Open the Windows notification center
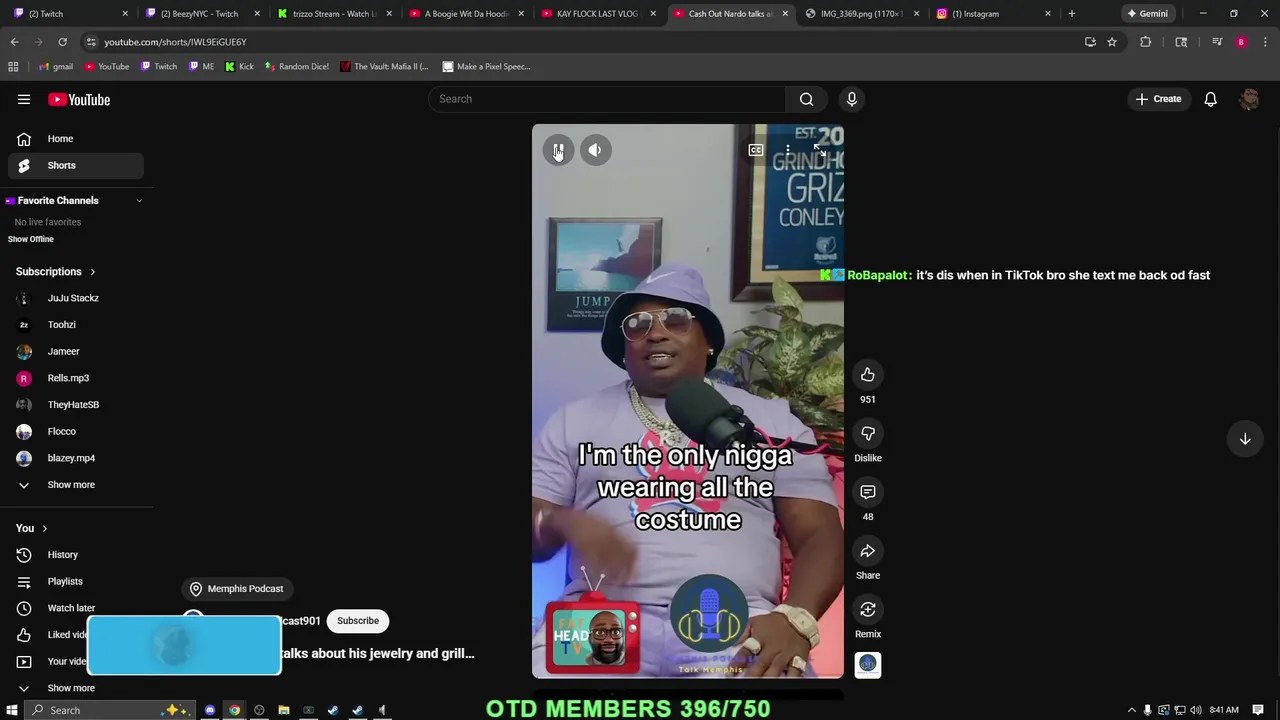 tap(1258, 710)
